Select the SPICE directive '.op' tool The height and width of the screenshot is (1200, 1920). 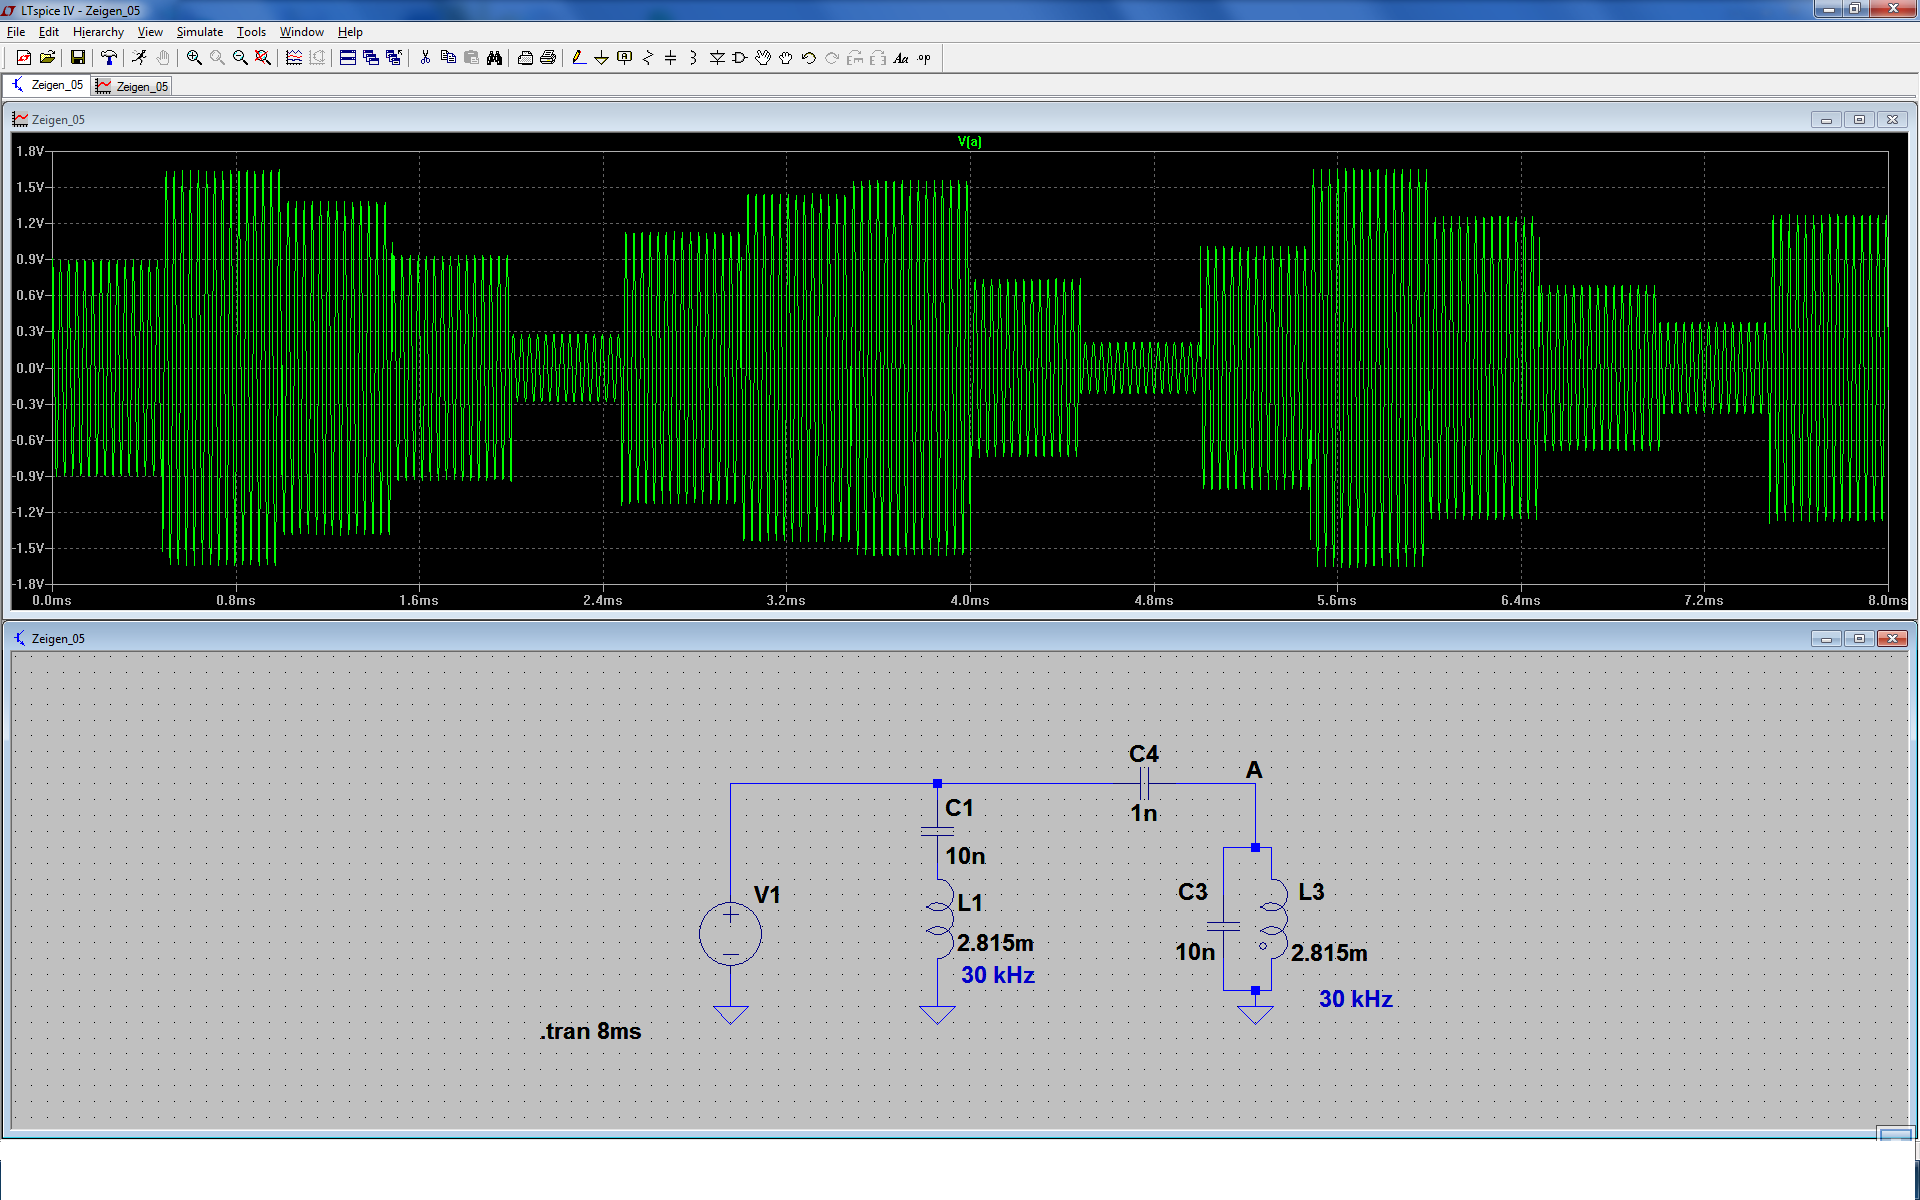[x=924, y=58]
